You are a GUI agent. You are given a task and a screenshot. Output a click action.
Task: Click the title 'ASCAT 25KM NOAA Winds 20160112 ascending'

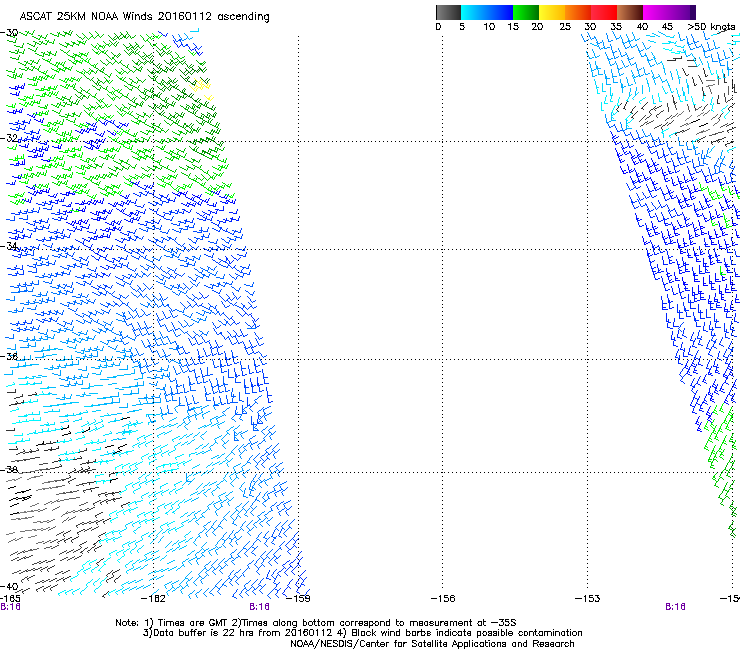[144, 17]
